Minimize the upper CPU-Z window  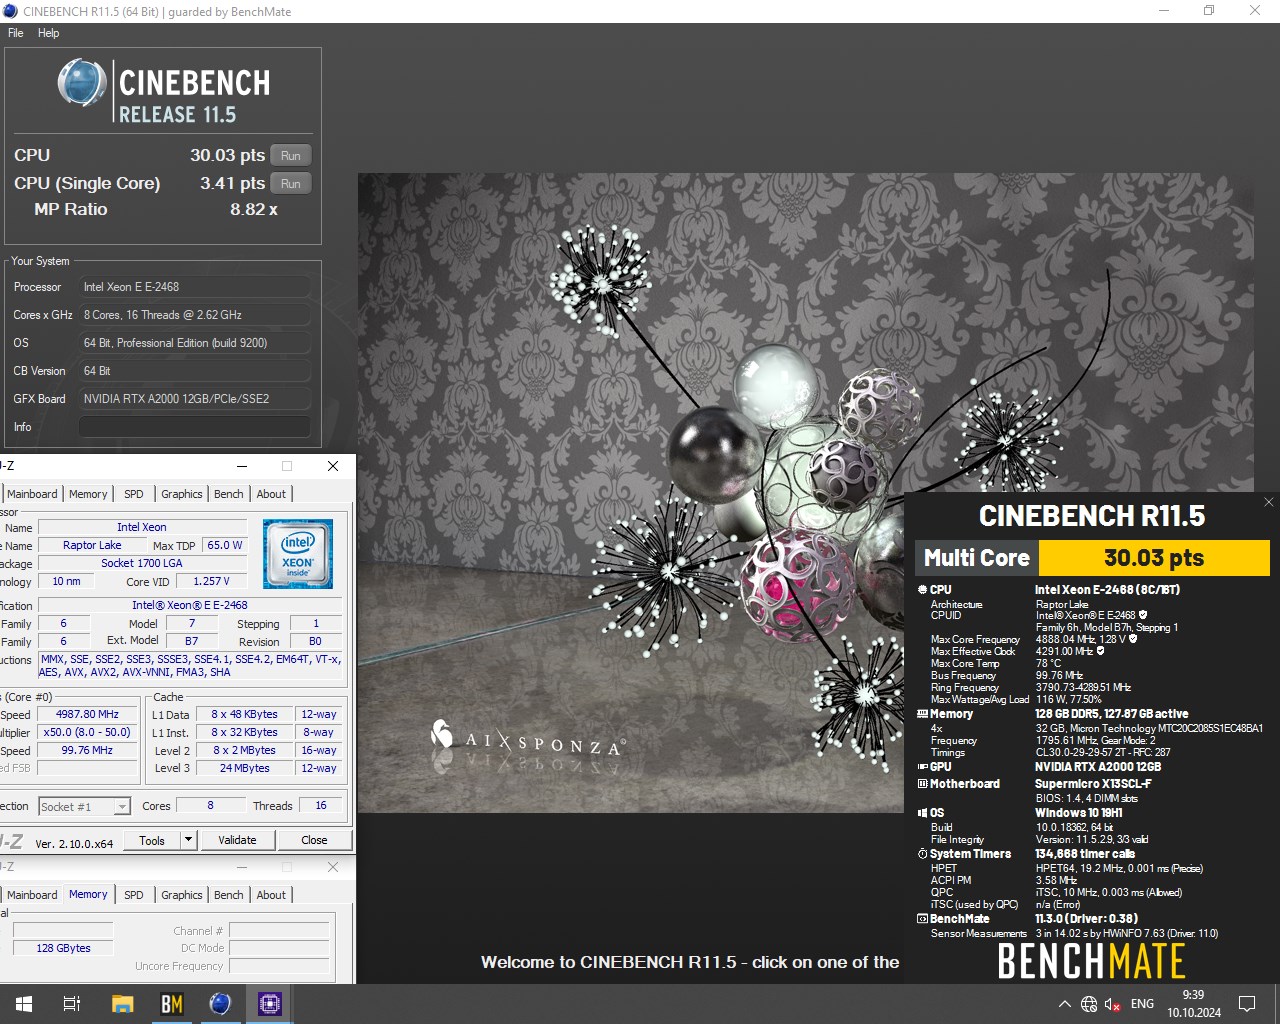click(x=242, y=466)
